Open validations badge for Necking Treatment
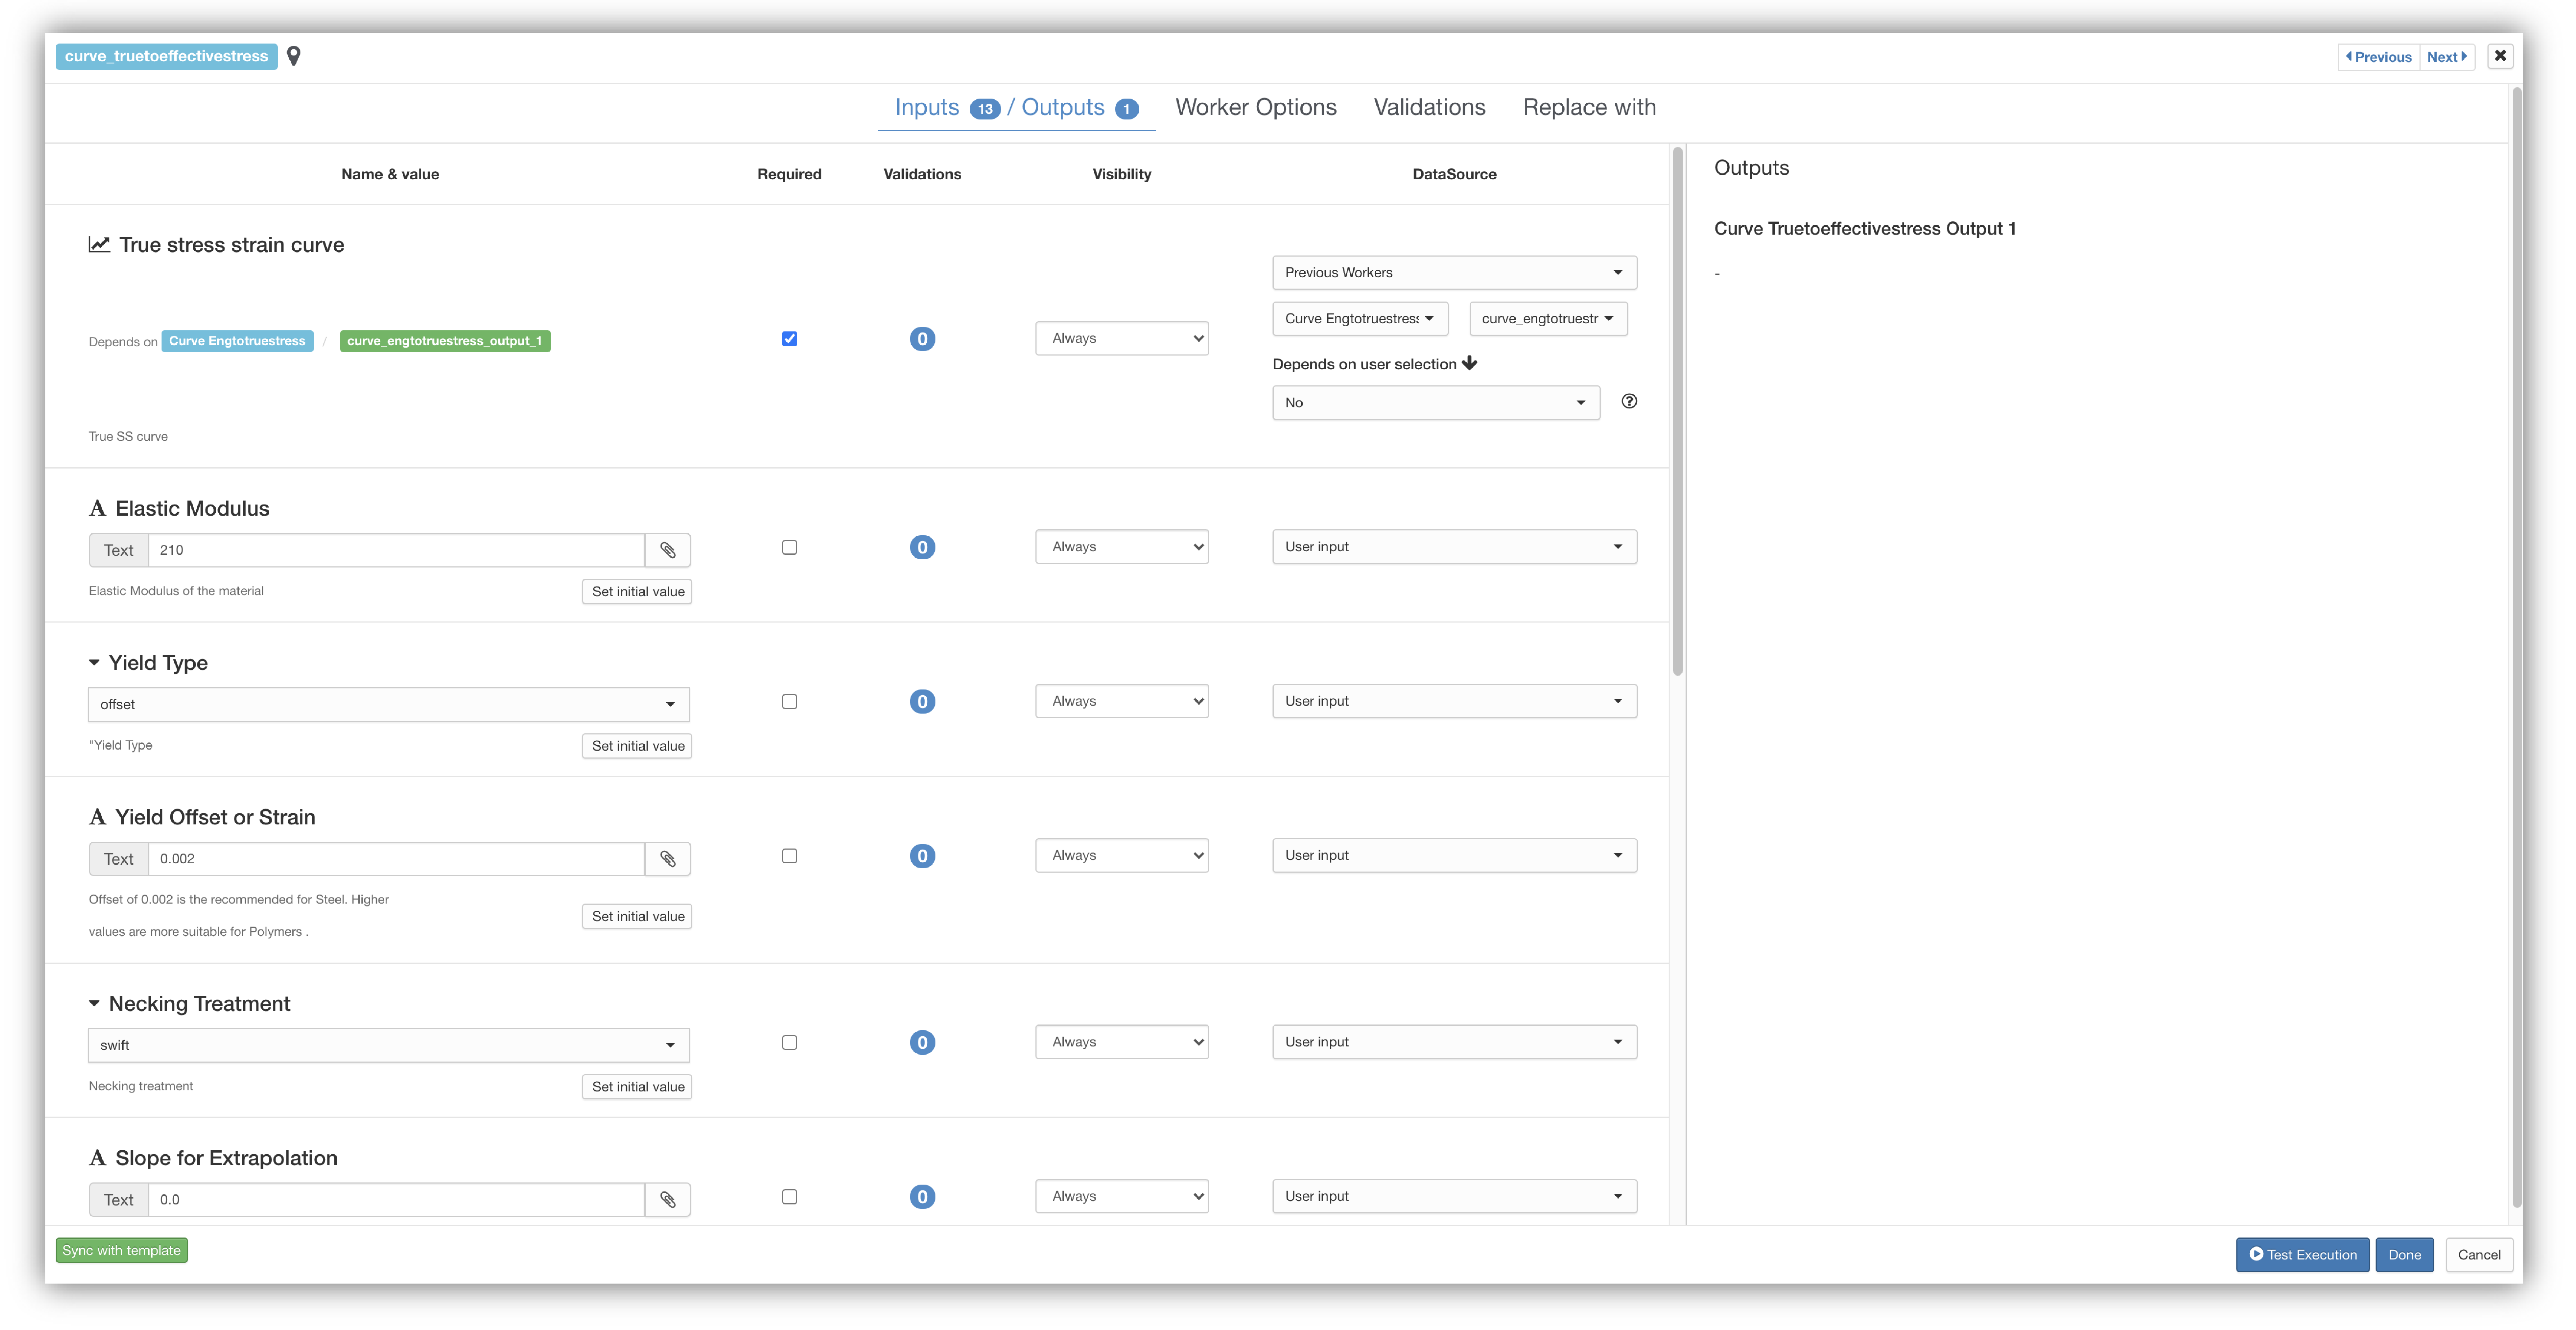Viewport: 2576px width, 1330px height. [922, 1043]
